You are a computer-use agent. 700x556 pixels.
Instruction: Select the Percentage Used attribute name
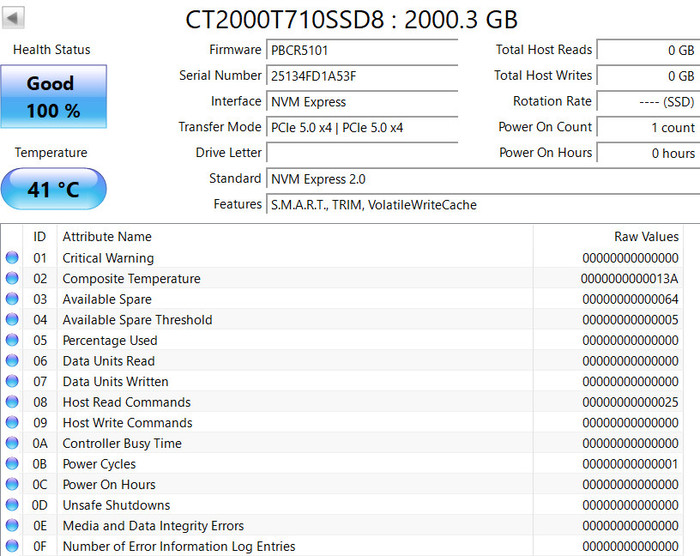tap(110, 340)
